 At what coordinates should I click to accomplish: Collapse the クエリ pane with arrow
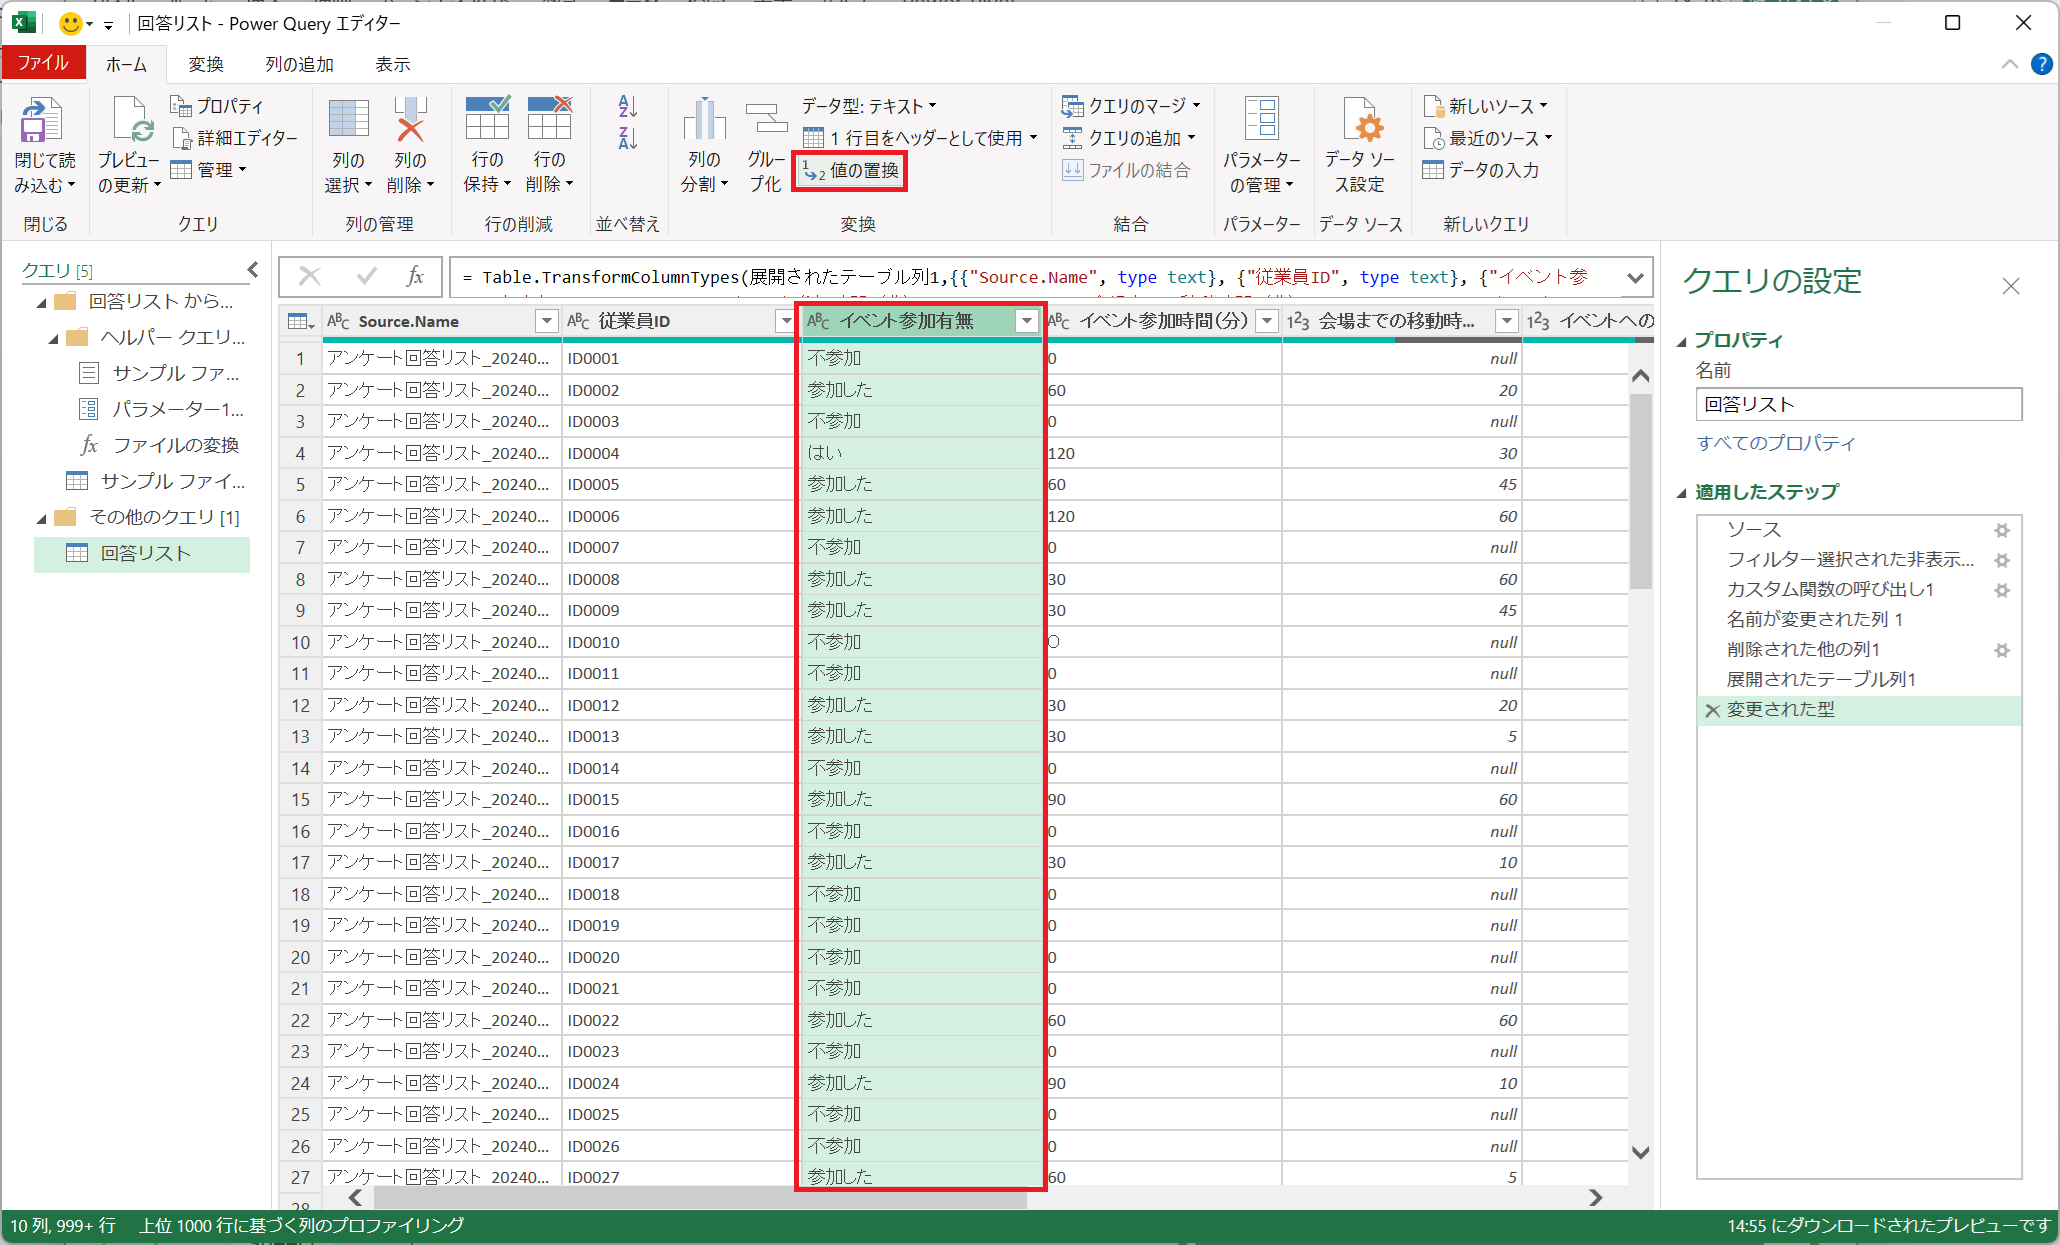[x=253, y=269]
